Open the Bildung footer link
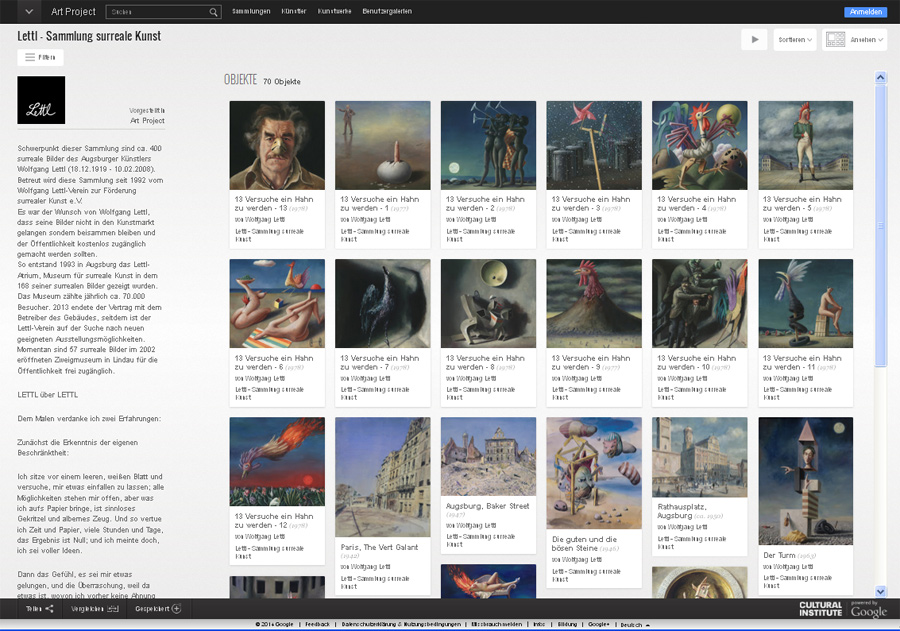The height and width of the screenshot is (631, 900). click(x=567, y=624)
